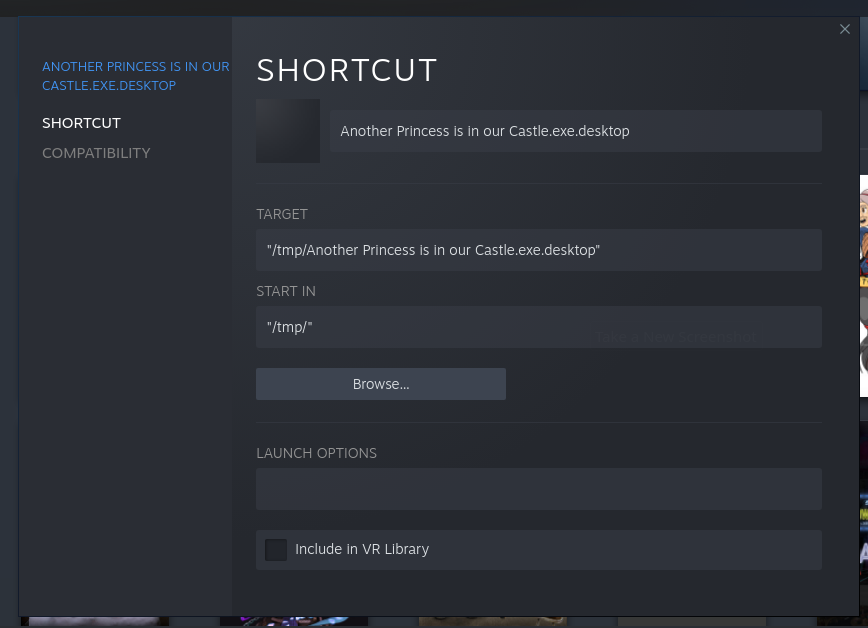The image size is (868, 628).
Task: Click the Include in VR Library text
Action: [362, 549]
